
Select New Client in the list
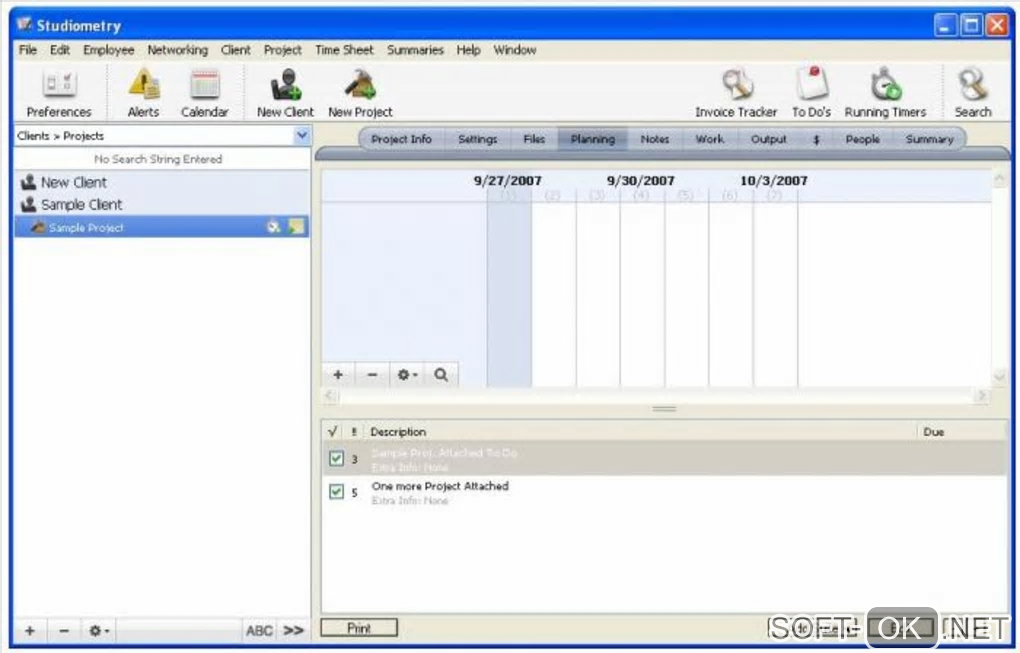click(x=161, y=182)
